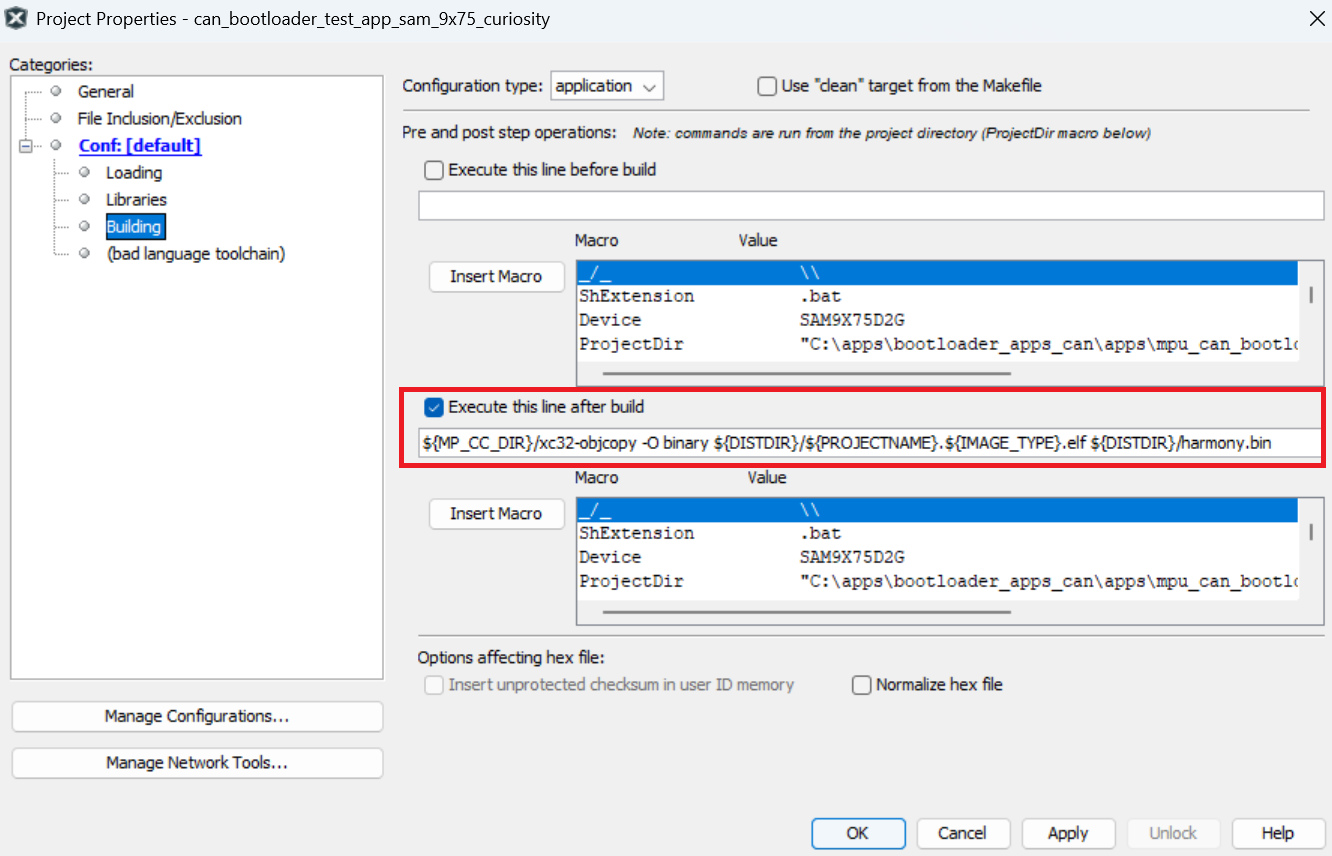Select the Loading category
The width and height of the screenshot is (1332, 856).
click(133, 172)
